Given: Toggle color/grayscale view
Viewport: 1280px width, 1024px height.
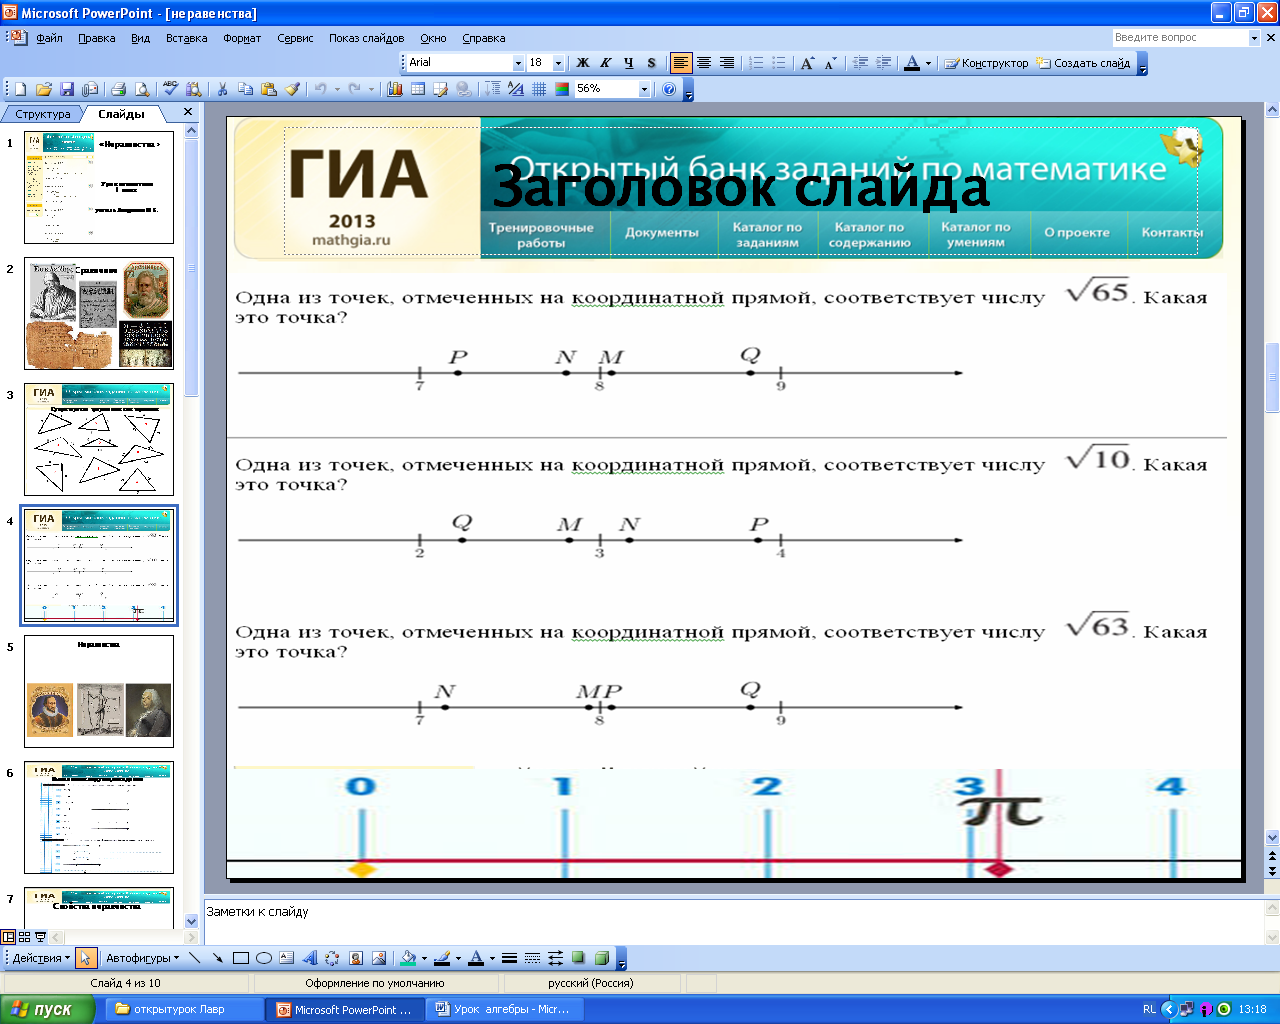Looking at the screenshot, I should tap(562, 89).
